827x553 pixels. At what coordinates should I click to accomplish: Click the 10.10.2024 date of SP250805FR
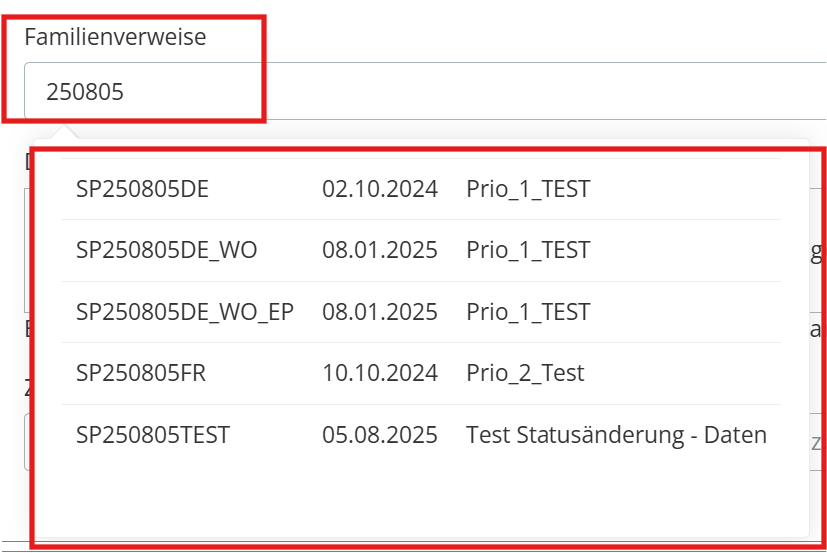[380, 373]
